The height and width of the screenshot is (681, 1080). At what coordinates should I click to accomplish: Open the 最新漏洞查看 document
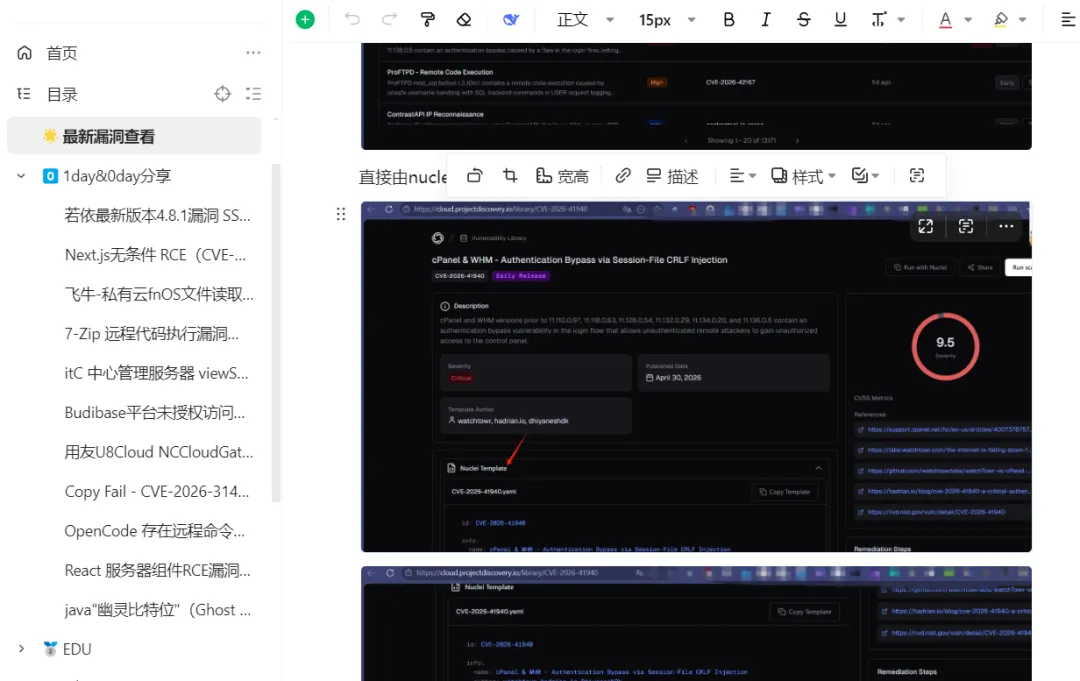[x=134, y=136]
